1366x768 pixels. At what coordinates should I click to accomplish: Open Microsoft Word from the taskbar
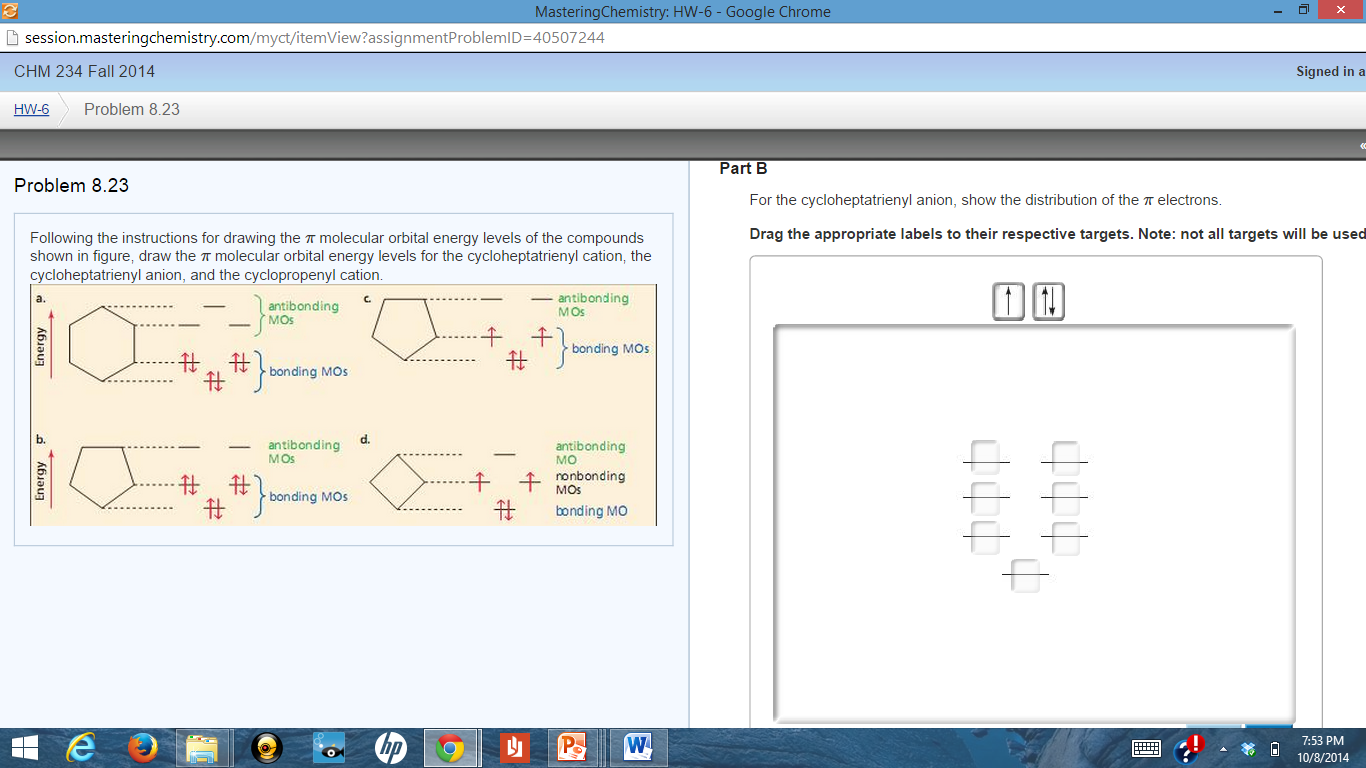[x=637, y=747]
